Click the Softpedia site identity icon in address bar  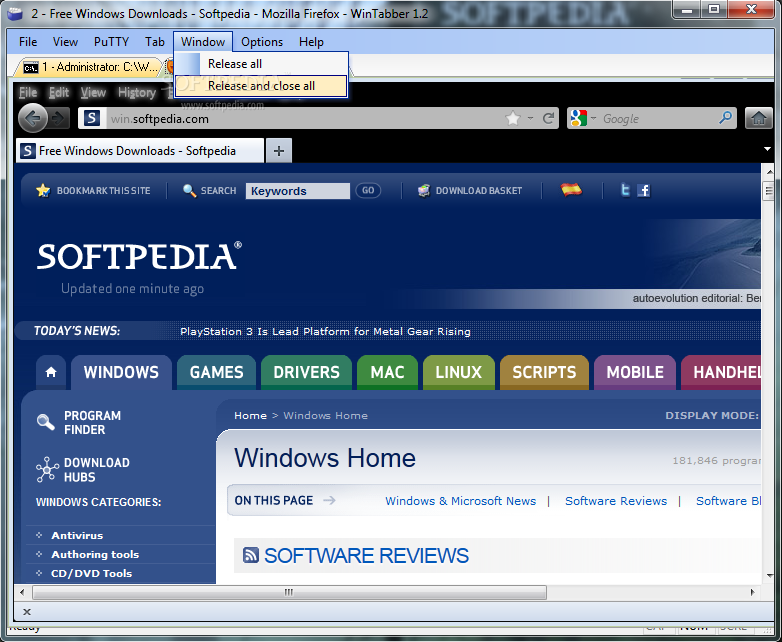coord(92,119)
